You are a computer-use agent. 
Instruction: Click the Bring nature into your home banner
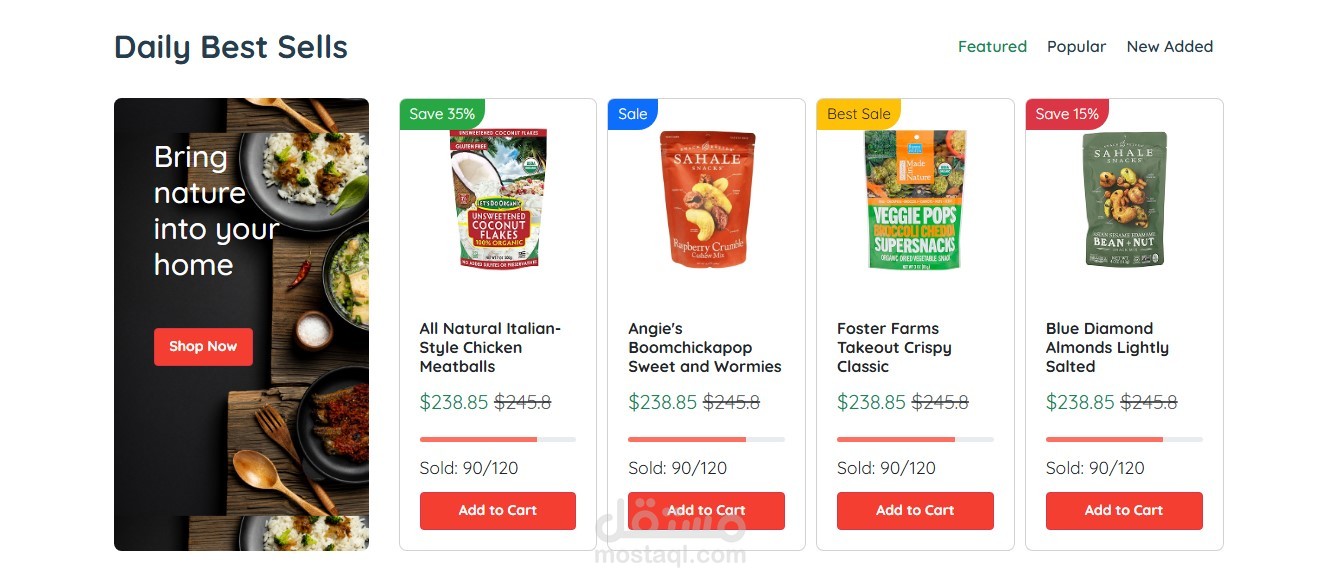click(241, 324)
